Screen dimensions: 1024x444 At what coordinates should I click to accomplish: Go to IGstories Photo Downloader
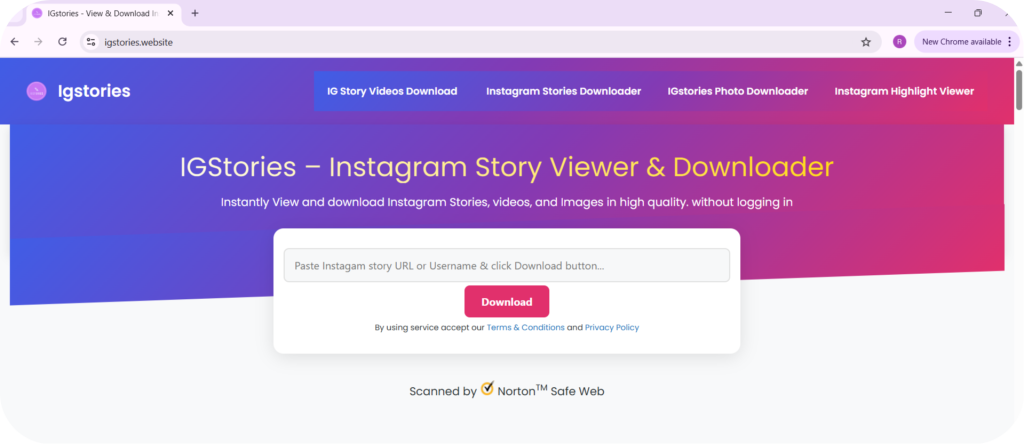(737, 91)
